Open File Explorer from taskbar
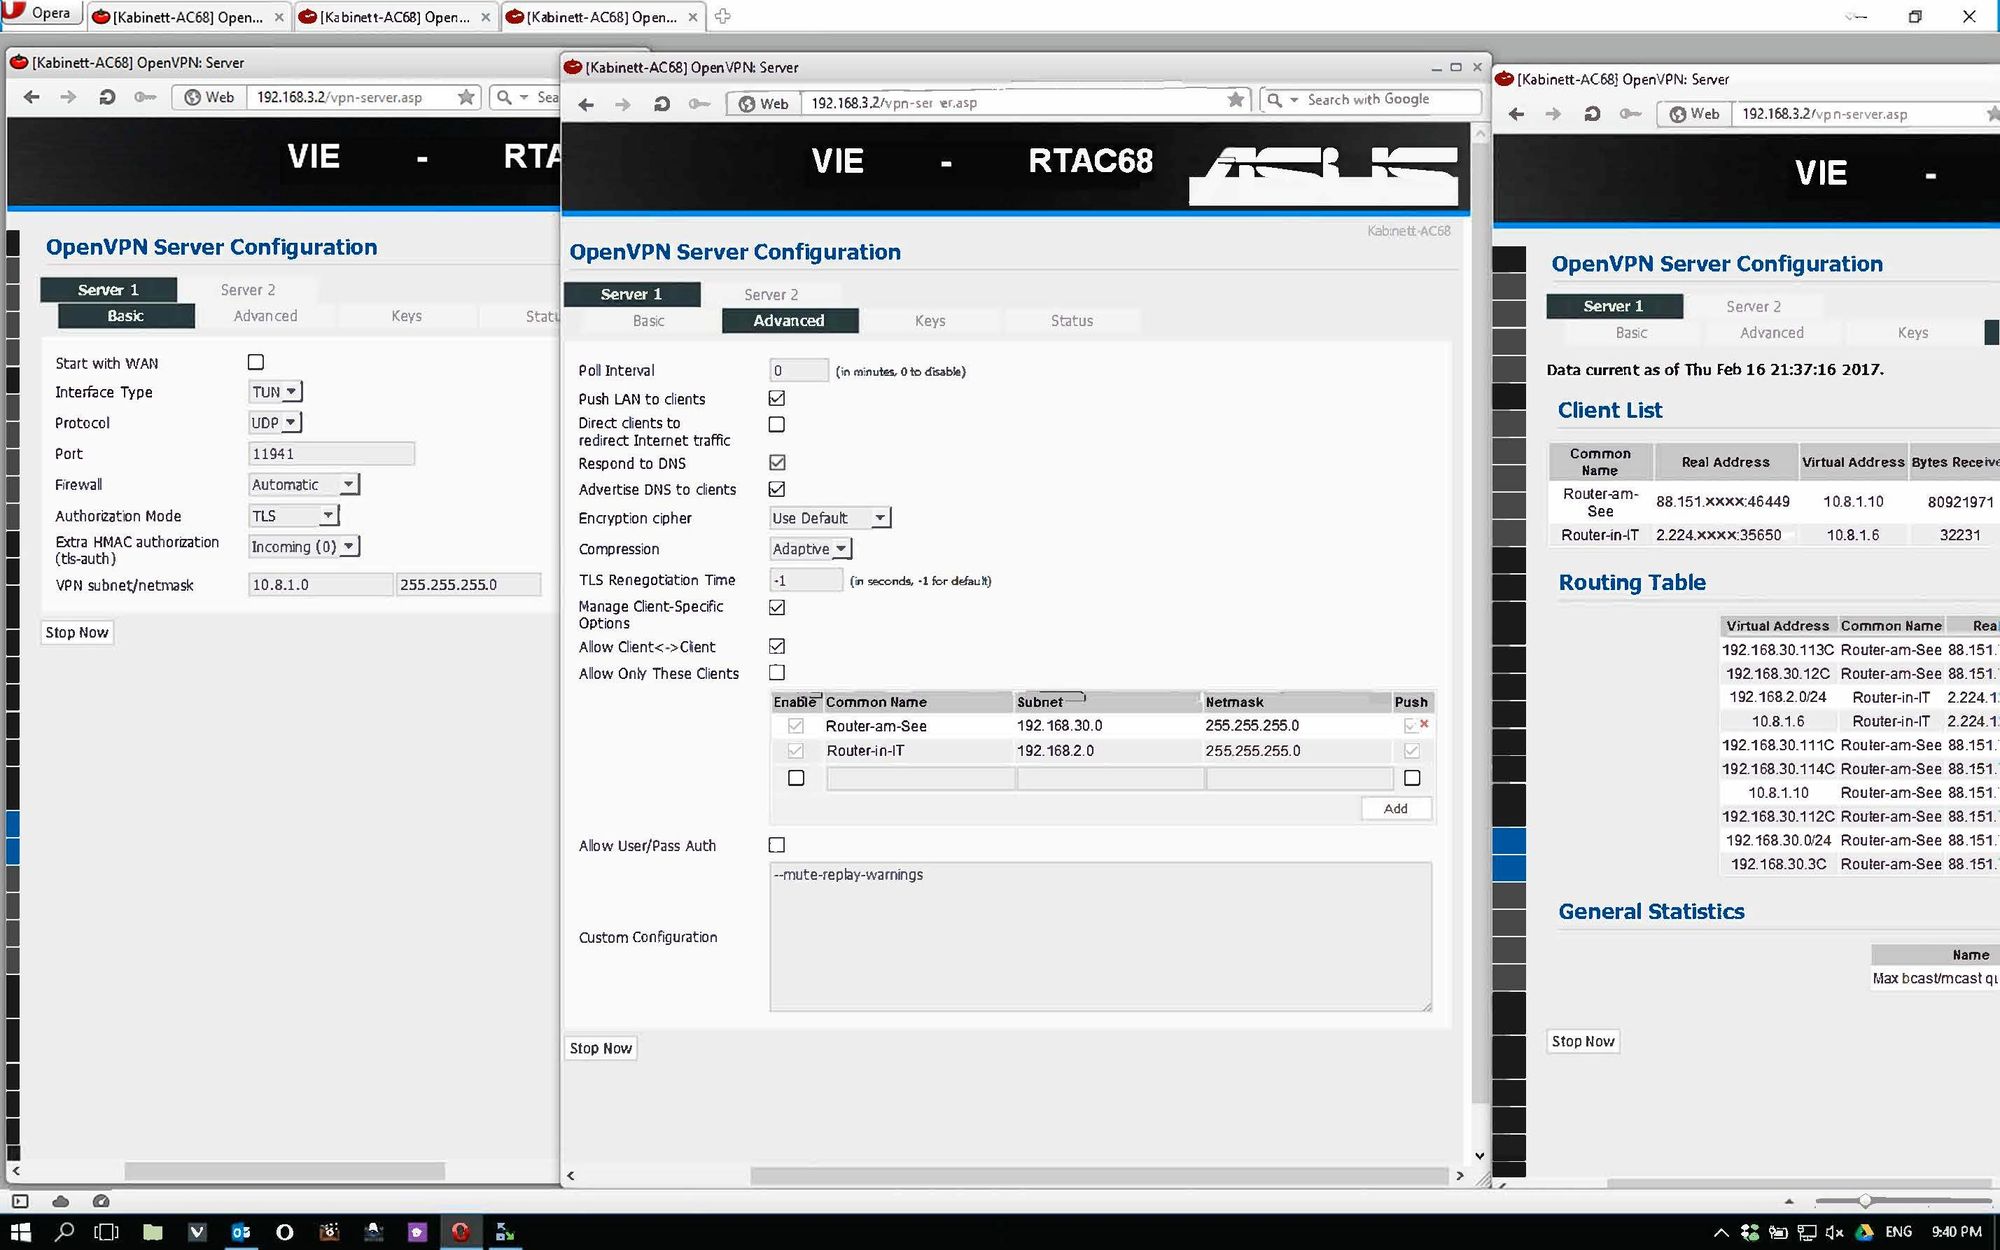Viewport: 2000px width, 1250px height. pyautogui.click(x=152, y=1232)
